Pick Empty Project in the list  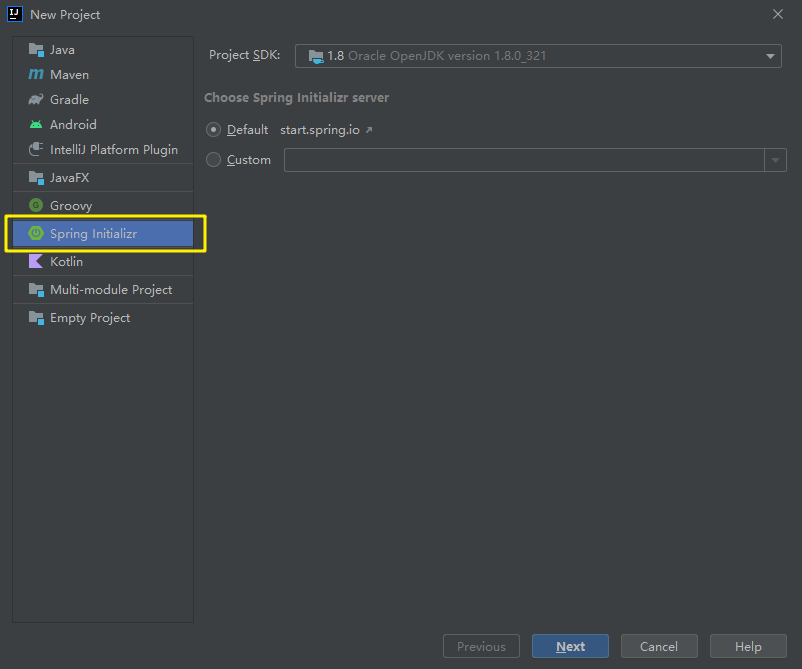tap(103, 318)
